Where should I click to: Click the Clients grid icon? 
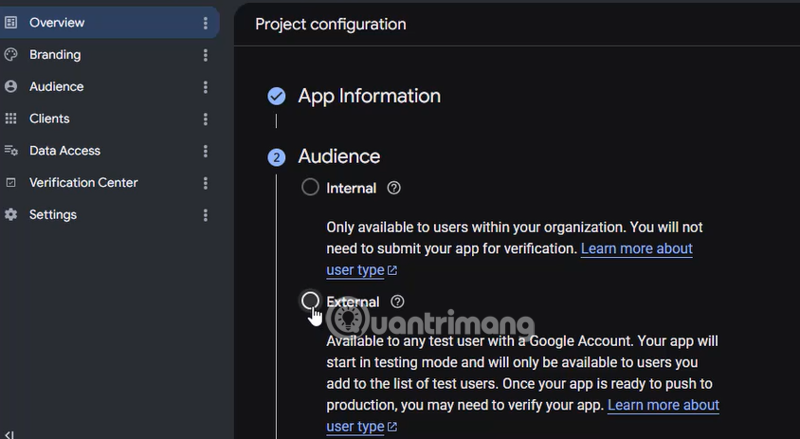pos(11,118)
